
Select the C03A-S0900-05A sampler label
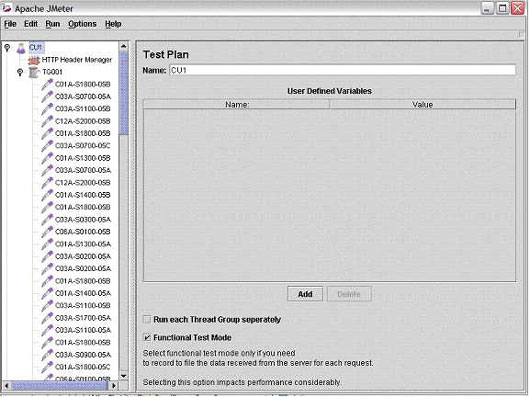click(83, 354)
